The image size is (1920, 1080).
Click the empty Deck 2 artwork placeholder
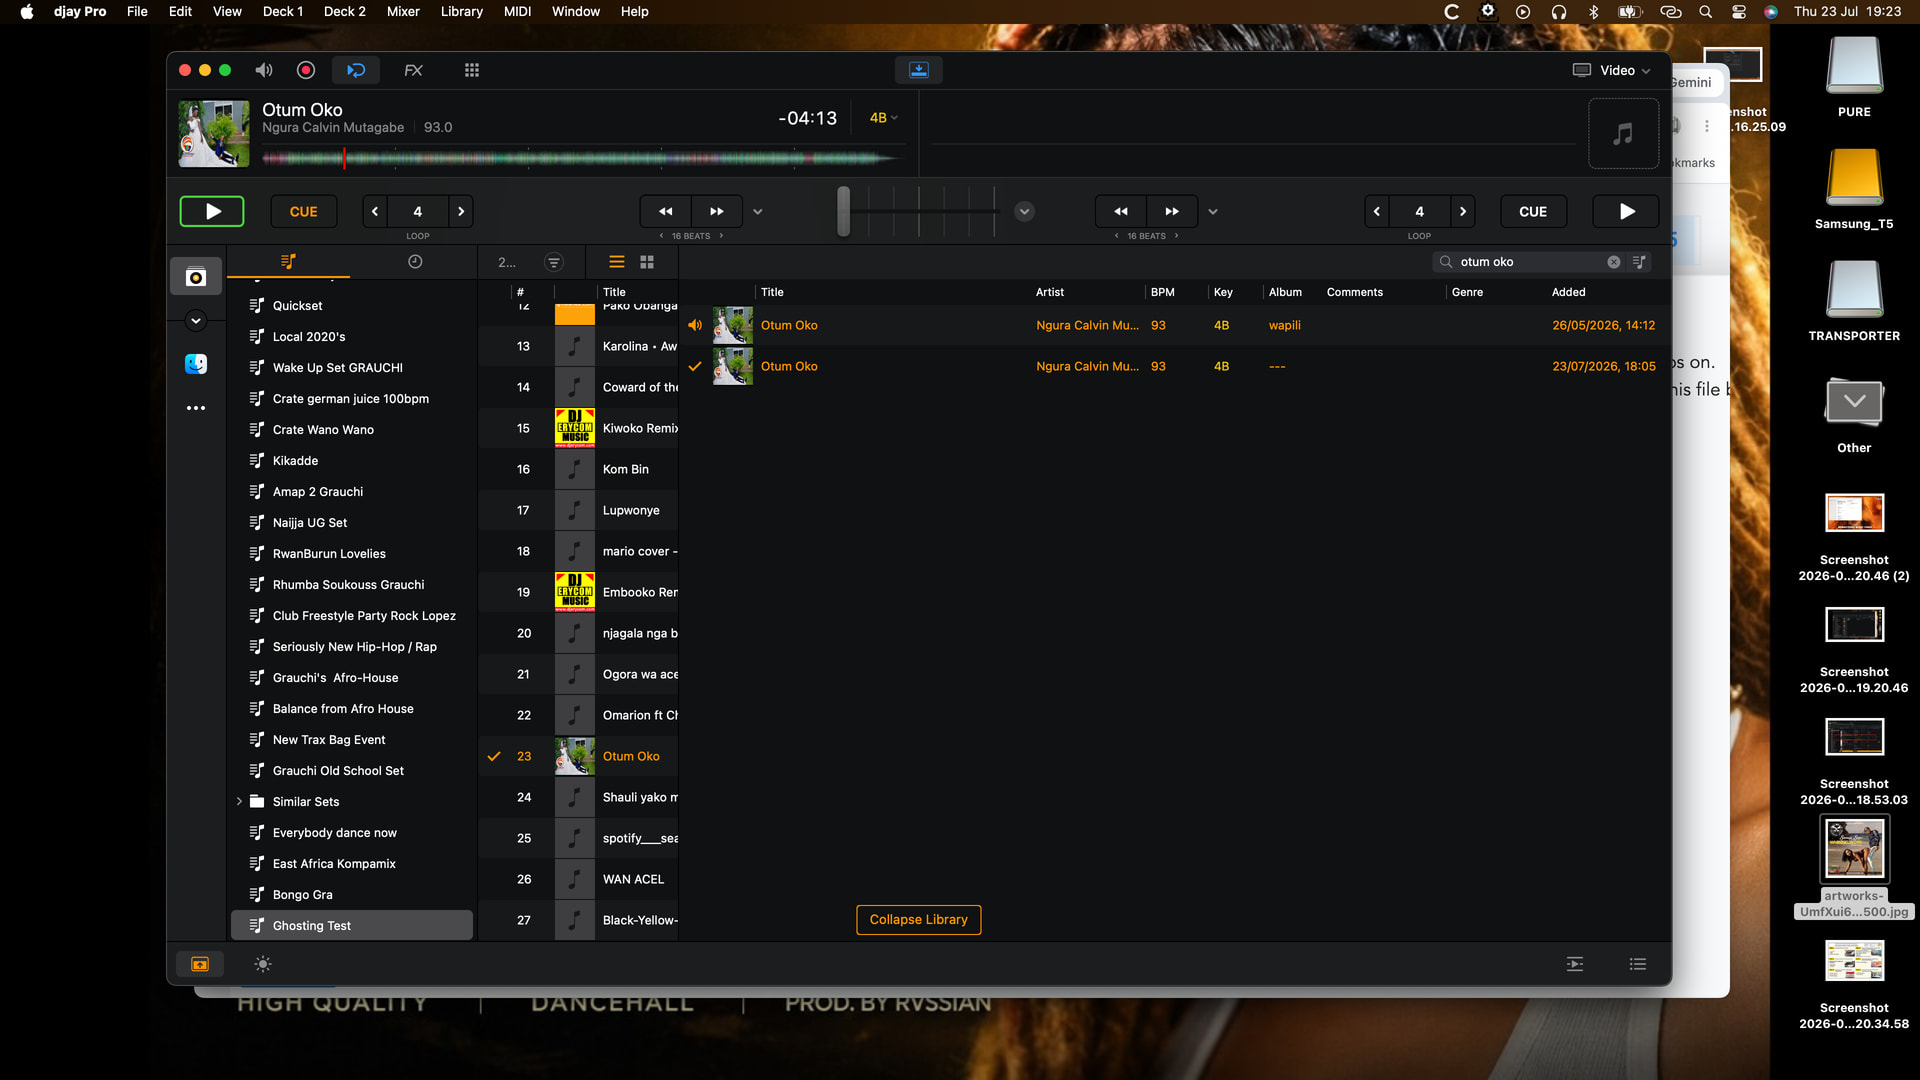[x=1623, y=133]
